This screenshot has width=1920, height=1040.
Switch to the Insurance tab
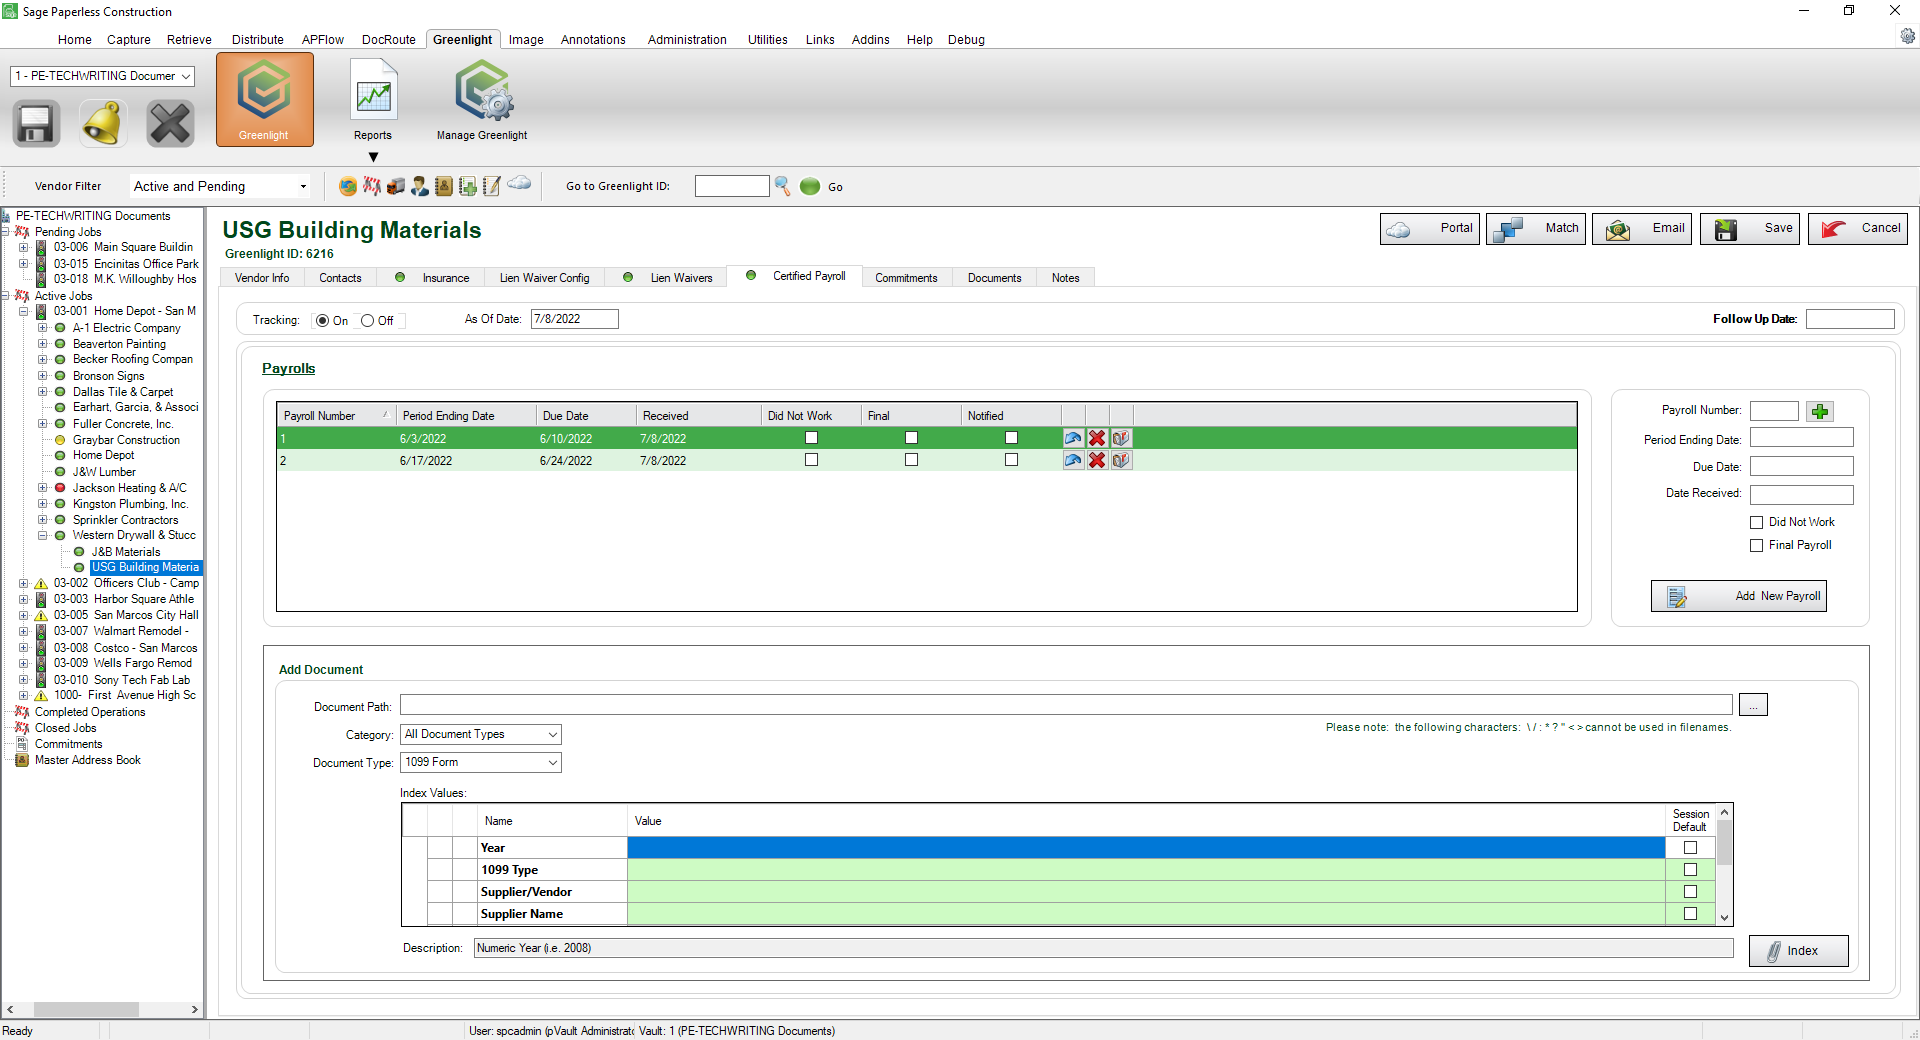pos(432,278)
